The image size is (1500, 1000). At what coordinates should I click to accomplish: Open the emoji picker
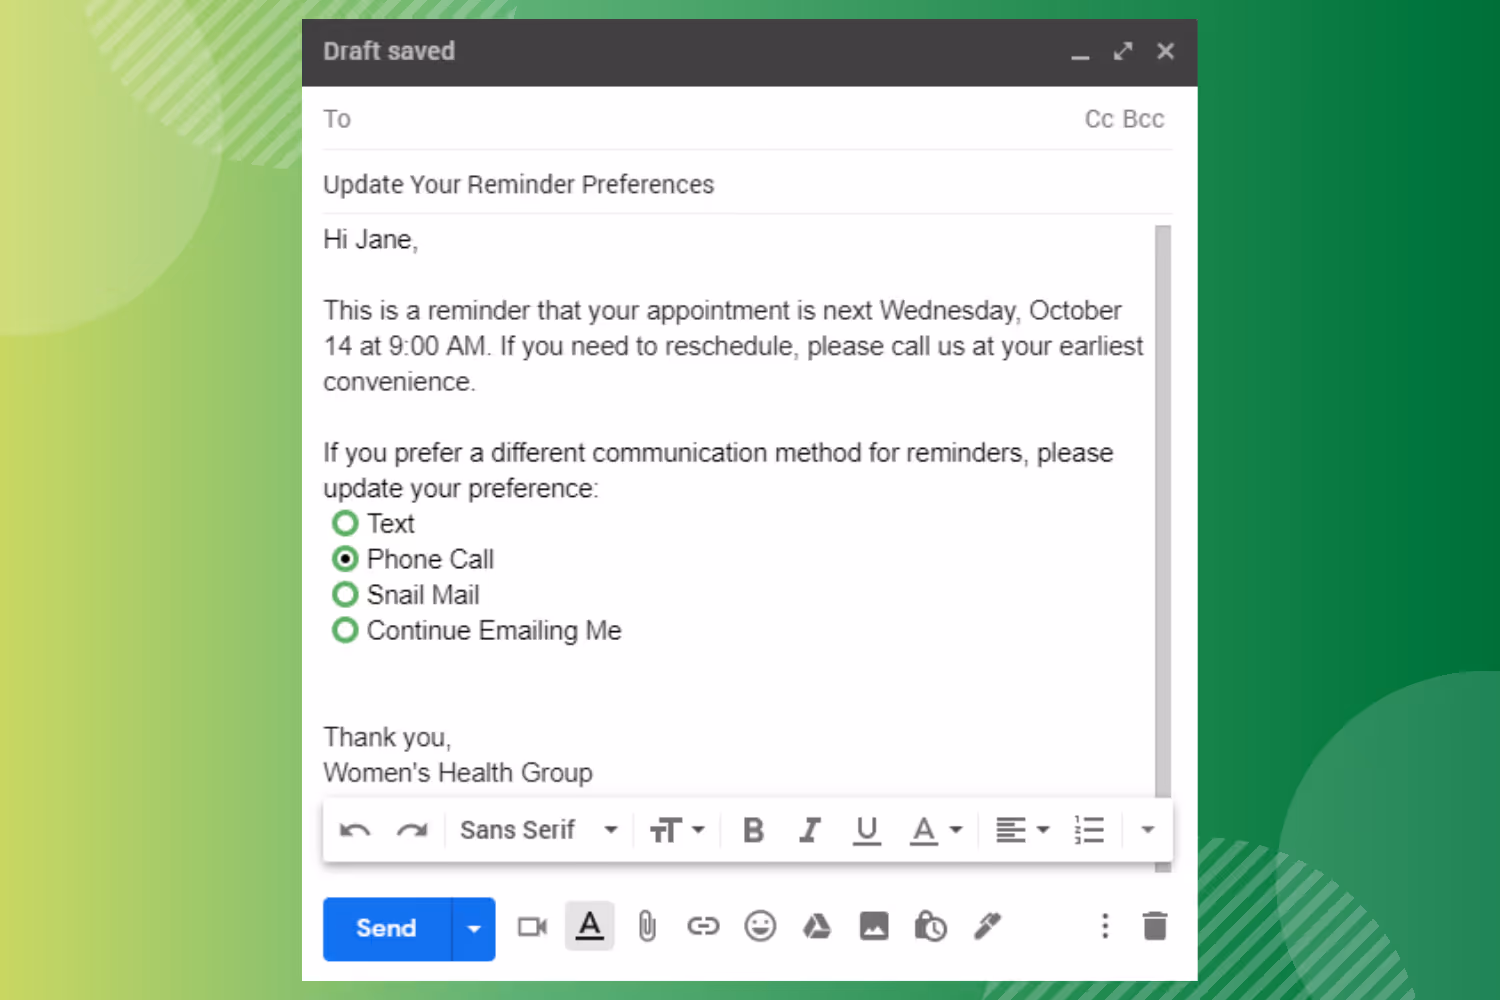click(760, 926)
